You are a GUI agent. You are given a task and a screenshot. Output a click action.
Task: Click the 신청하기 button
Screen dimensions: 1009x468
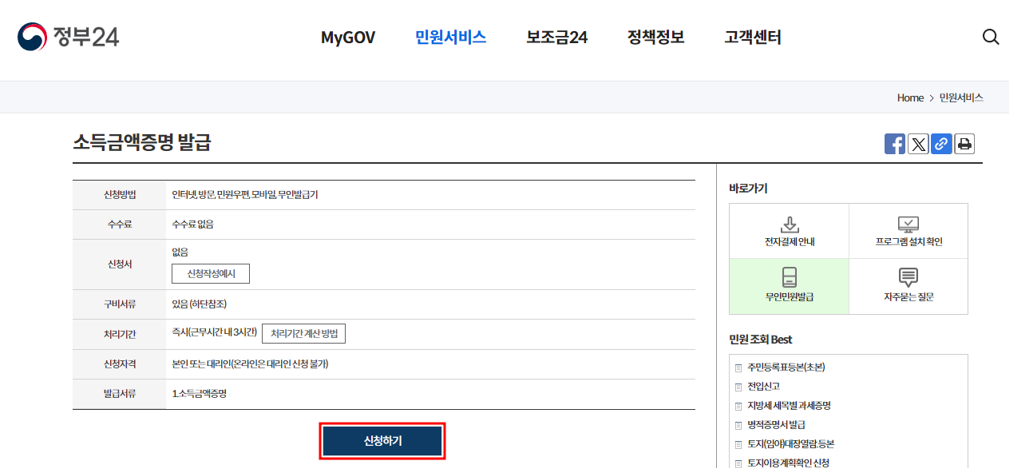[x=382, y=441]
